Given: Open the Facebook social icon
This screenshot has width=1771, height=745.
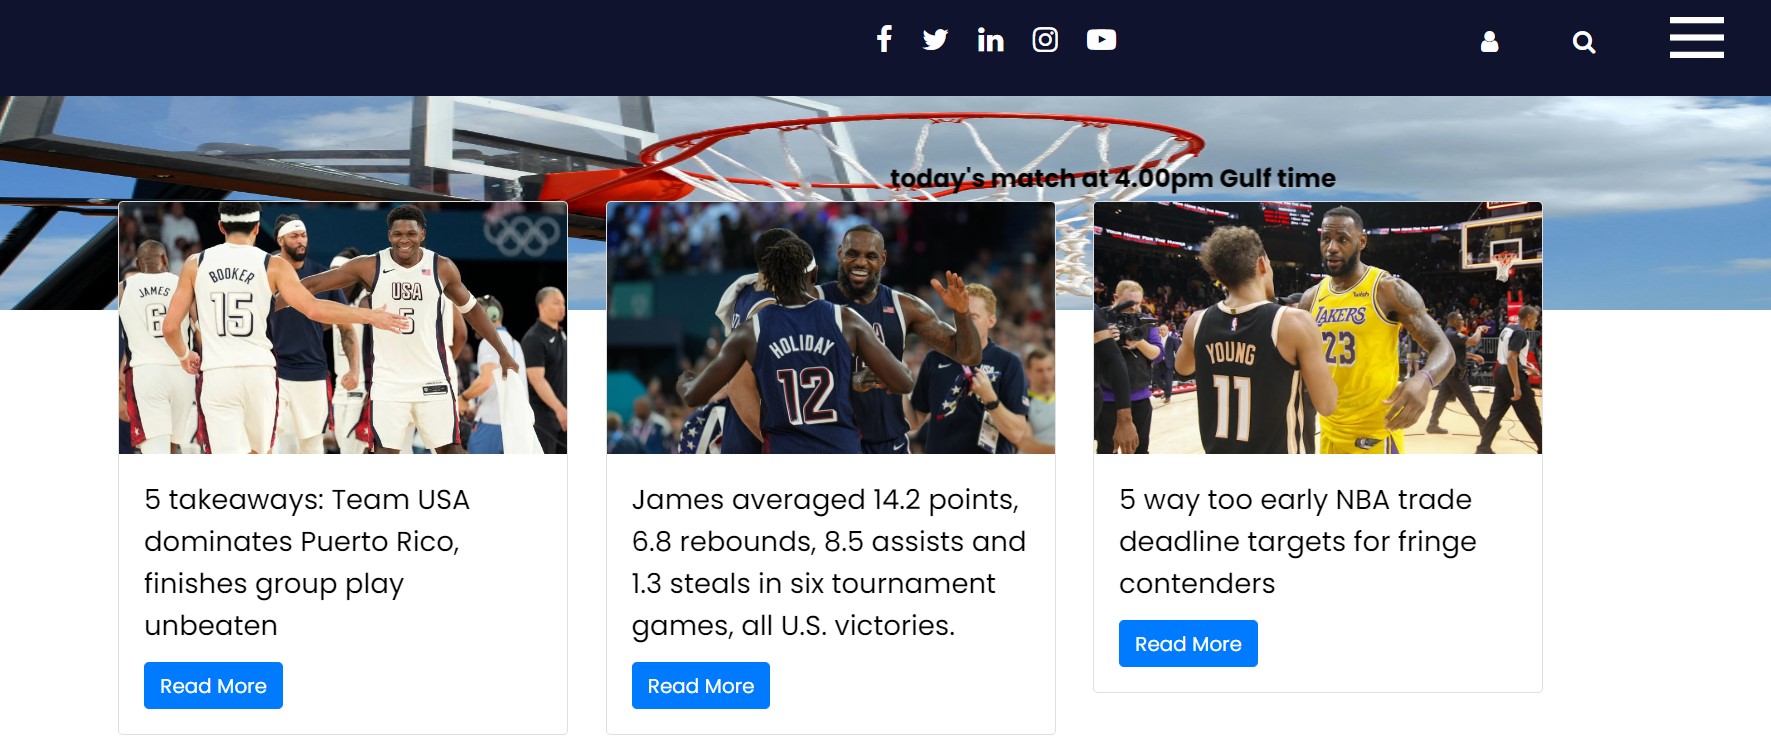Looking at the screenshot, I should 884,39.
